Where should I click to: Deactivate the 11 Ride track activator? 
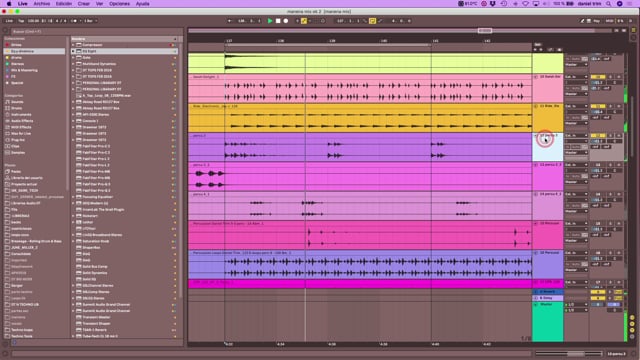coord(598,106)
